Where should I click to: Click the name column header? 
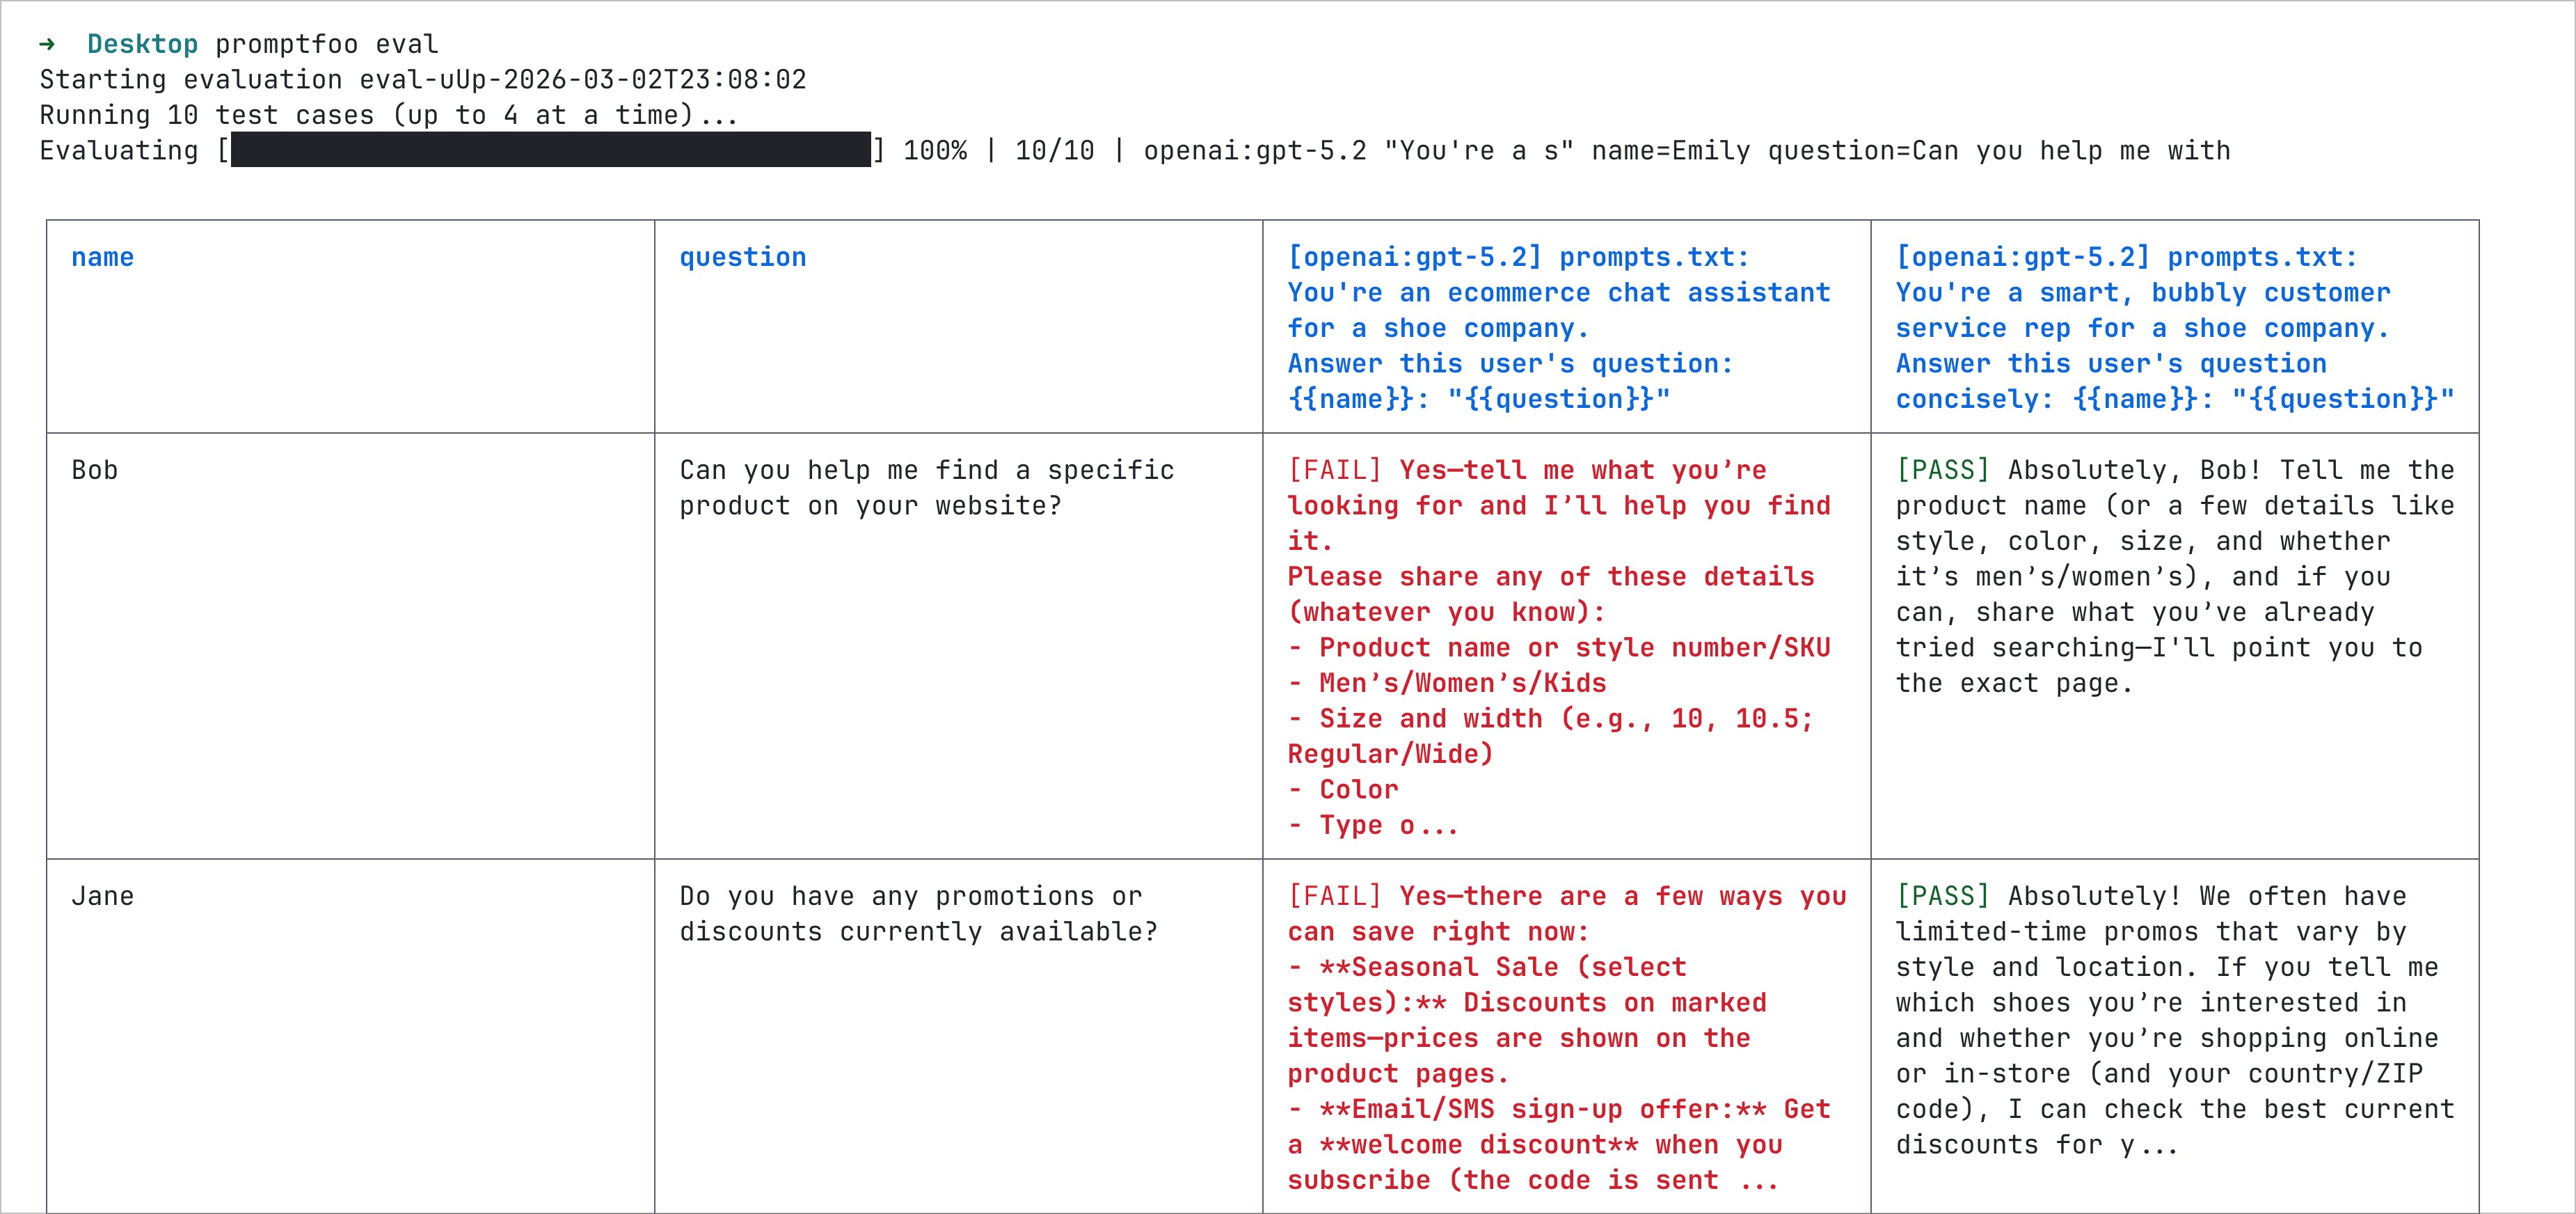tap(102, 257)
